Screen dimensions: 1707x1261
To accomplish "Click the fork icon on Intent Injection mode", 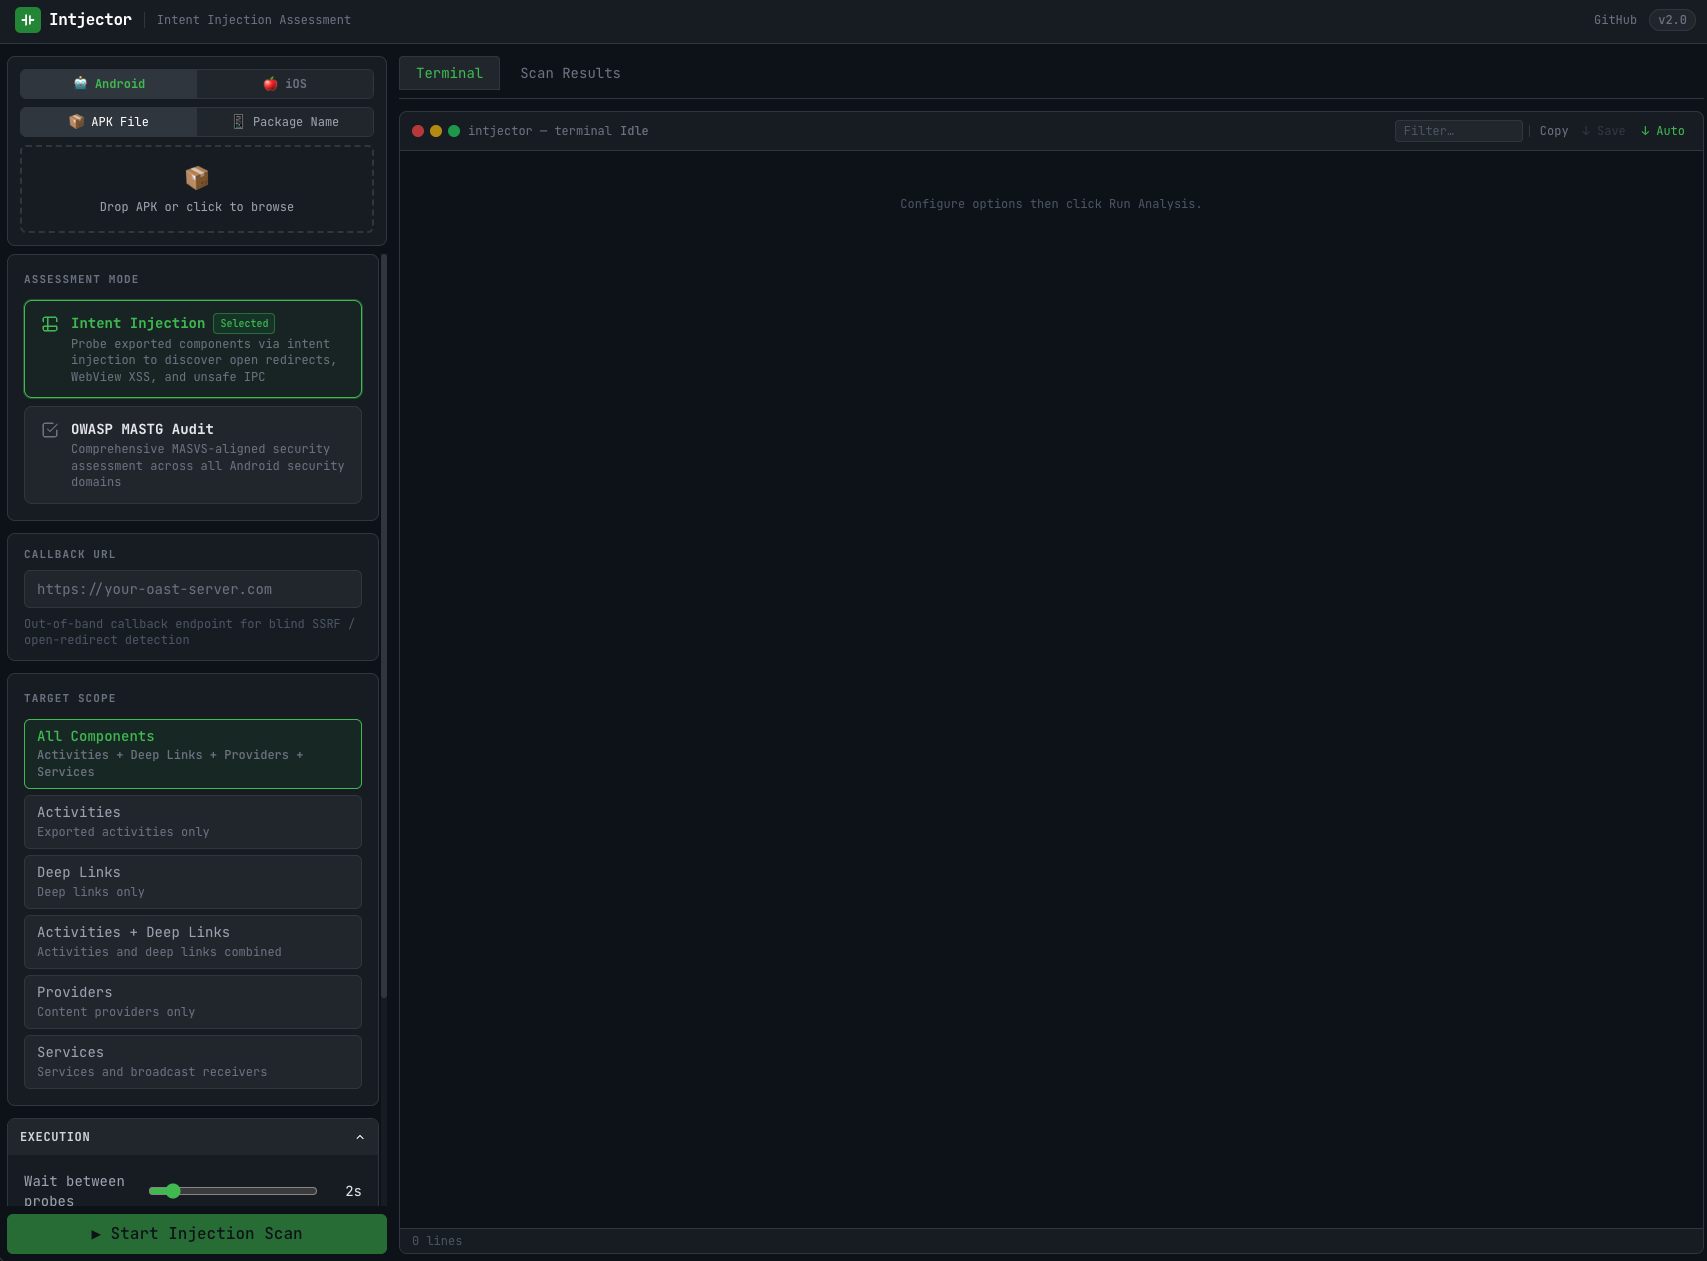I will [x=50, y=323].
